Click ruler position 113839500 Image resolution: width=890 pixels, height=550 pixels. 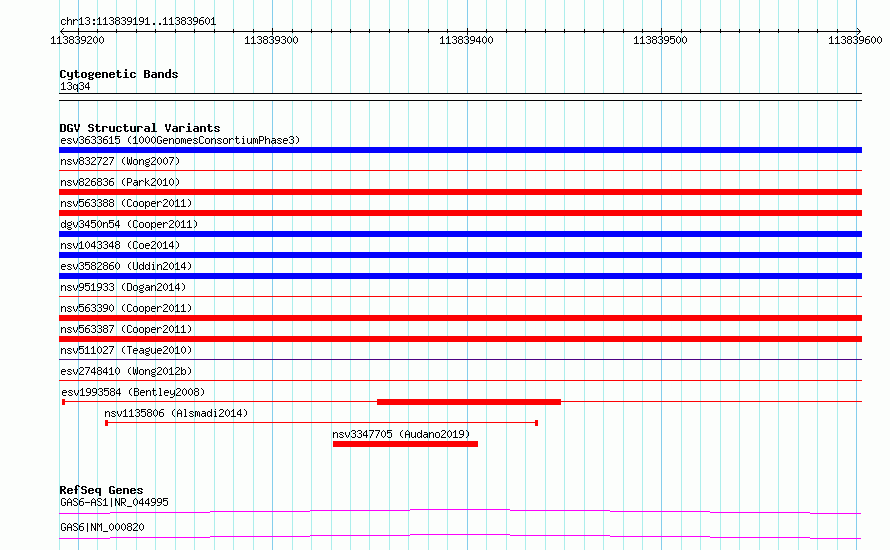(660, 40)
